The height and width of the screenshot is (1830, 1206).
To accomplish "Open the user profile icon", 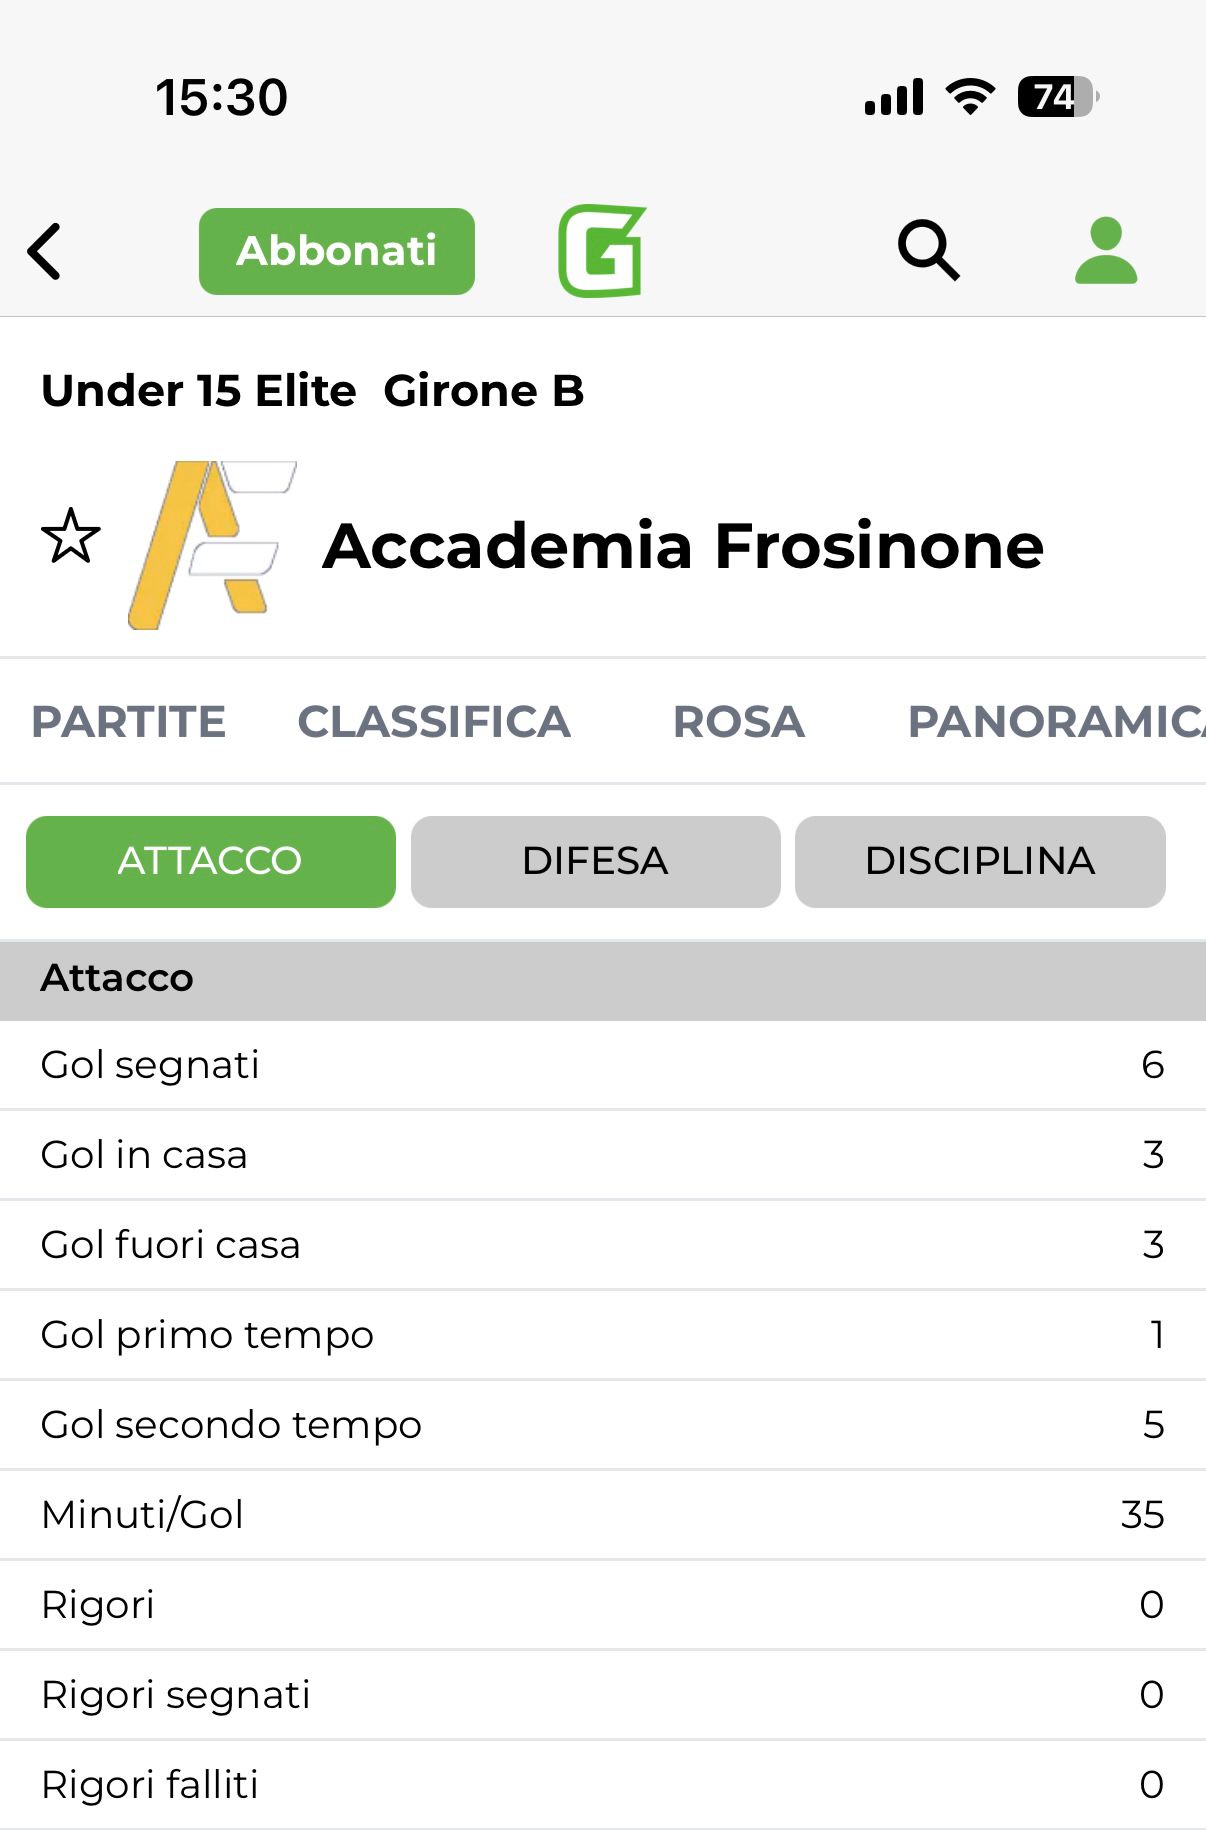I will point(1105,250).
